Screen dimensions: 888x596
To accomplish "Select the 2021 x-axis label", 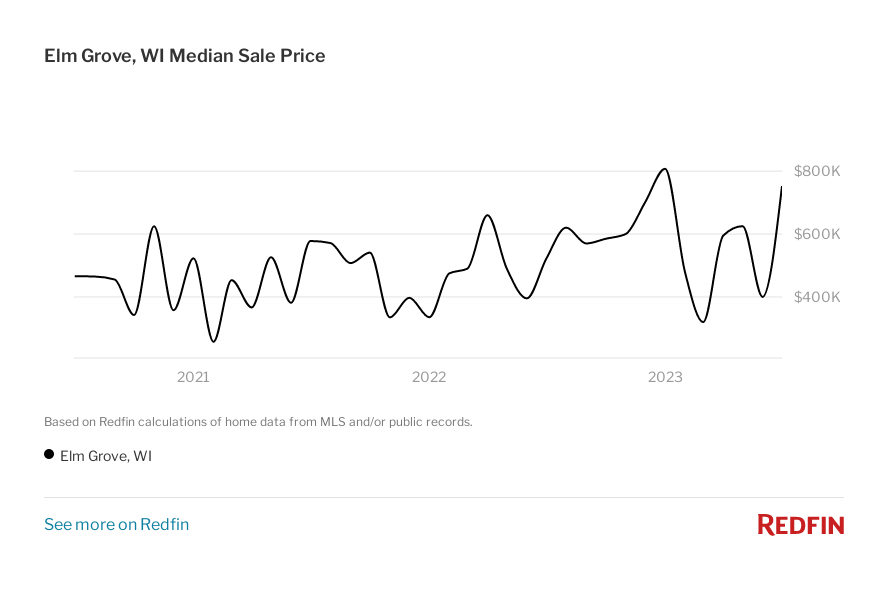I will tap(193, 377).
